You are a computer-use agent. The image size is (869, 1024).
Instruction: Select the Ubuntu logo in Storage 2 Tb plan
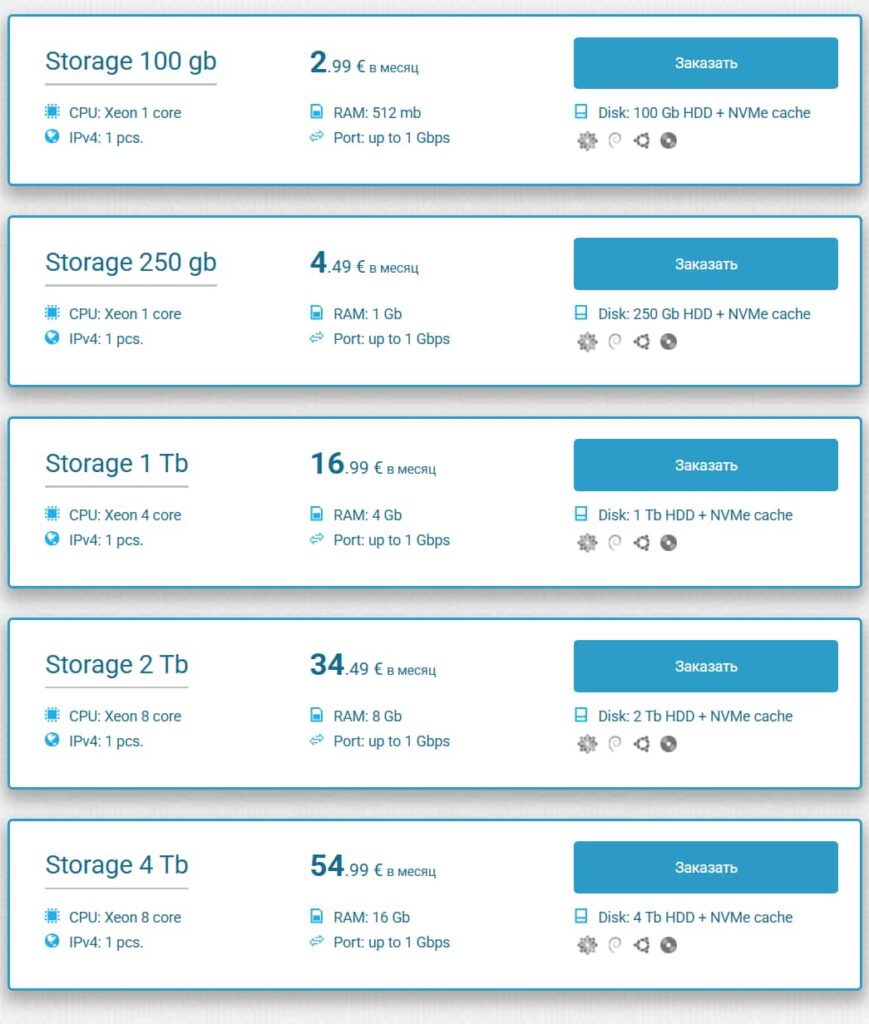click(x=640, y=744)
